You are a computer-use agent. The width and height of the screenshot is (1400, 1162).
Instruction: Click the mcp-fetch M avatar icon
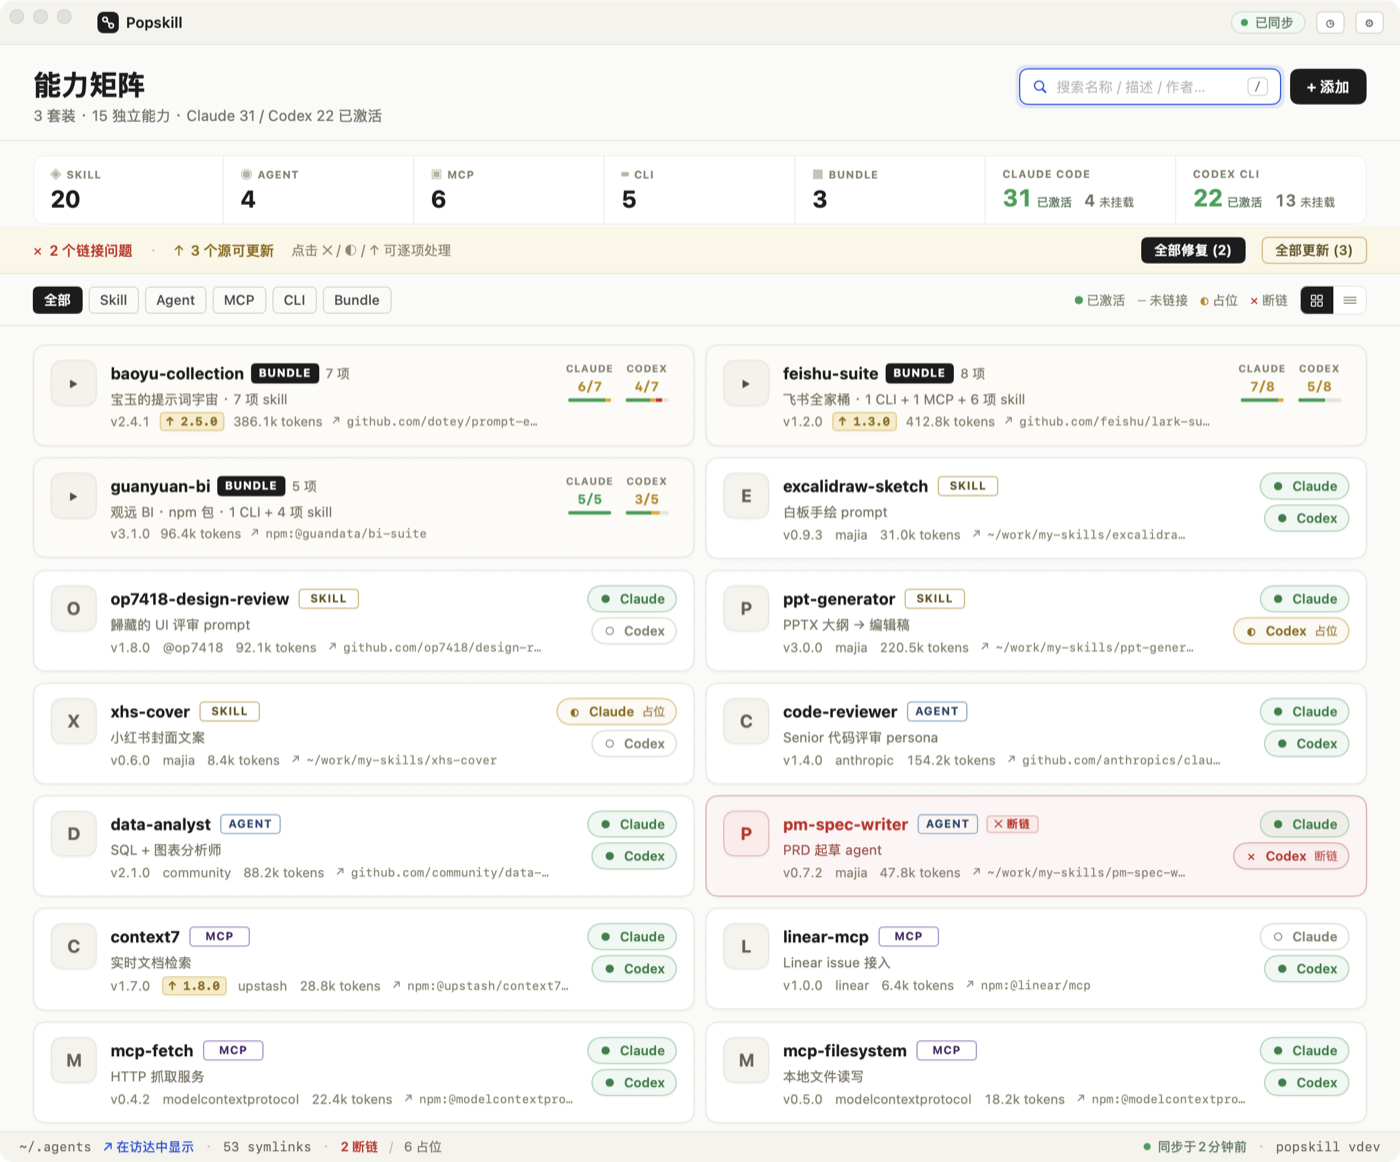tap(73, 1060)
